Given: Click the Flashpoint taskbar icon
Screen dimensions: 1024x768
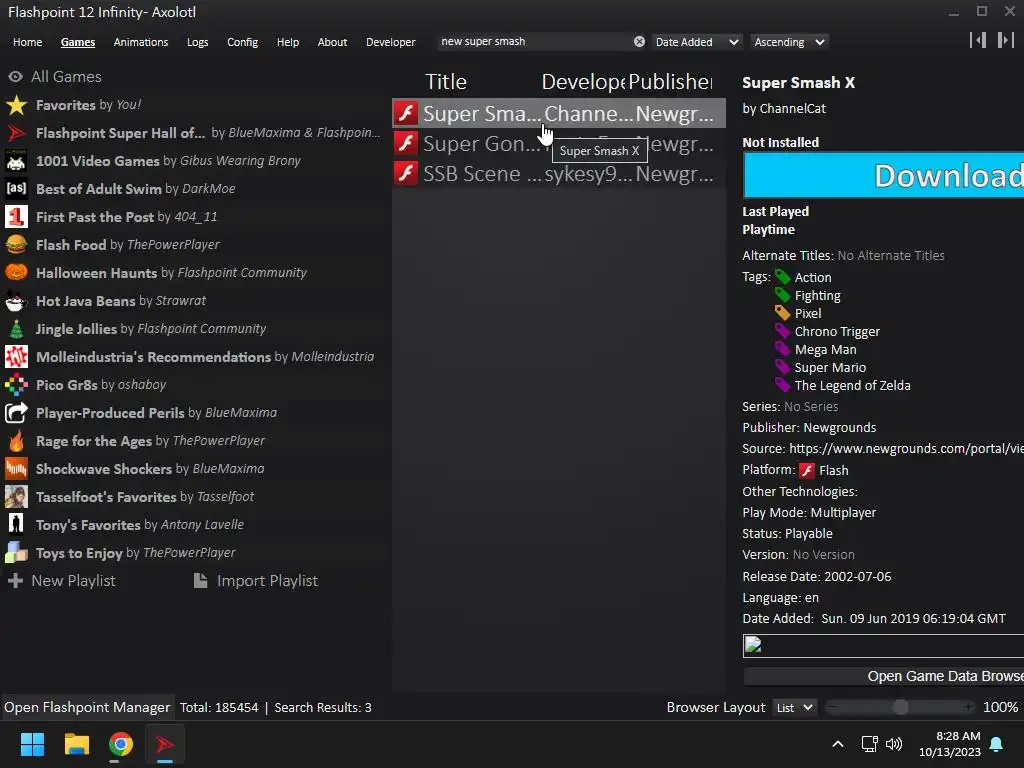Looking at the screenshot, I should coord(165,744).
